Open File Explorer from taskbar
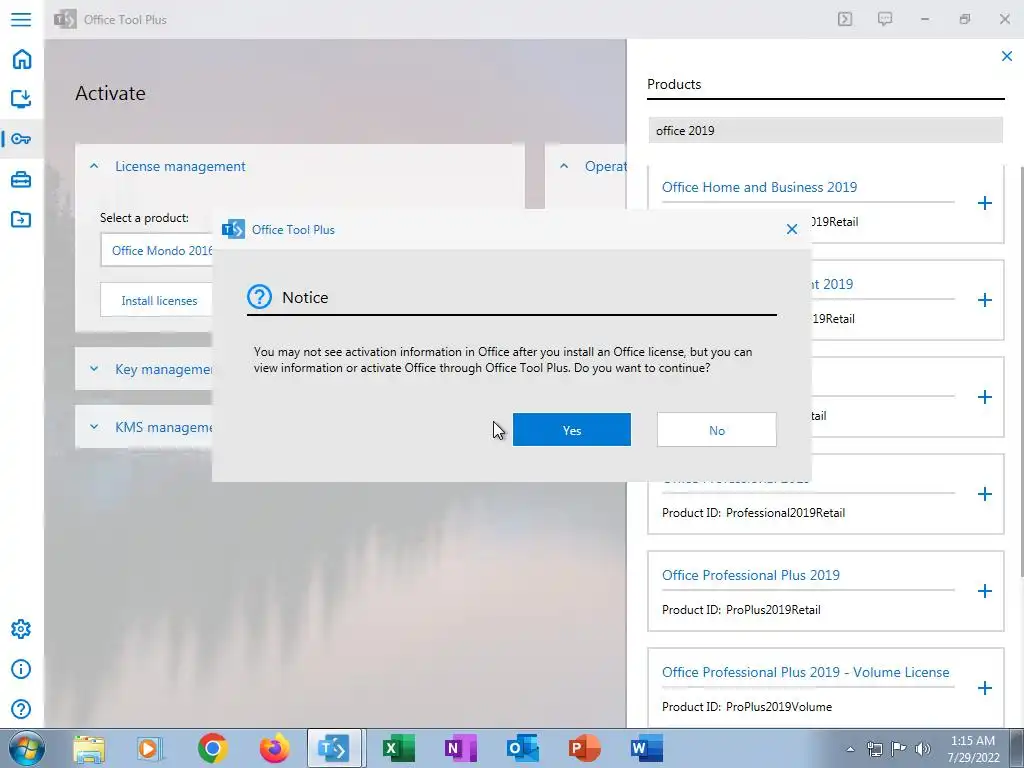This screenshot has height=768, width=1024. (x=89, y=748)
